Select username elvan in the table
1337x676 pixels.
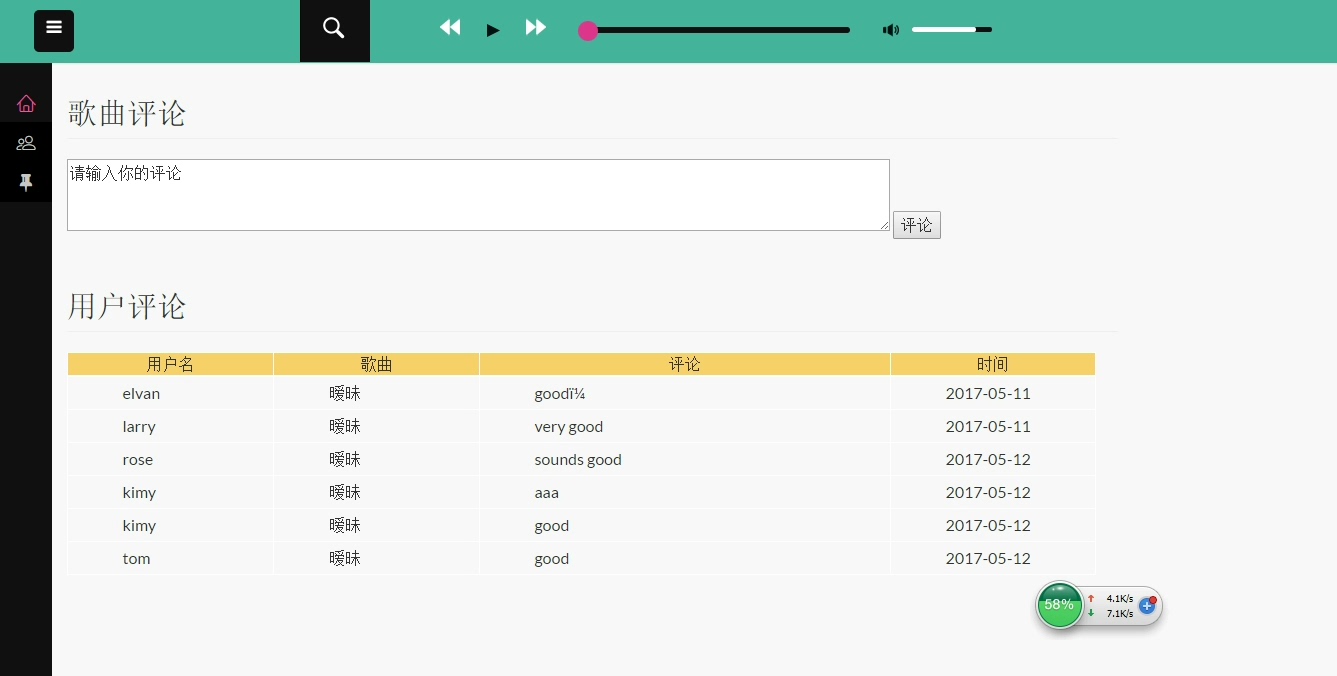pyautogui.click(x=141, y=394)
